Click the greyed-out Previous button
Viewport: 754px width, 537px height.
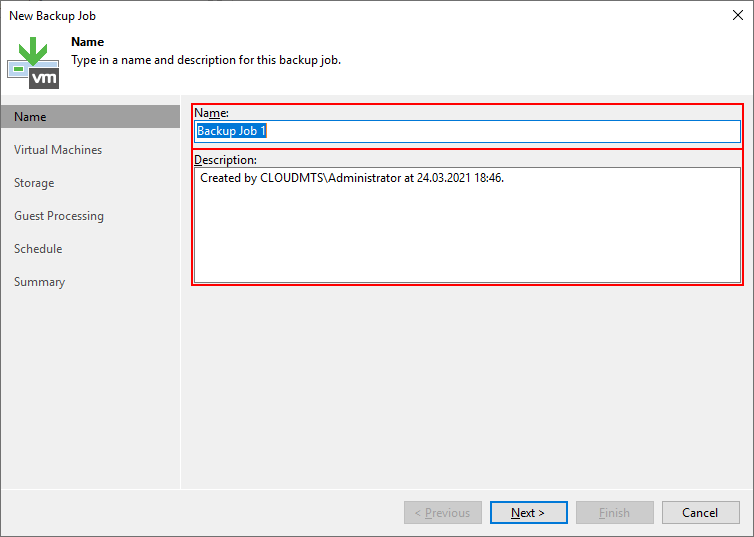(x=443, y=513)
